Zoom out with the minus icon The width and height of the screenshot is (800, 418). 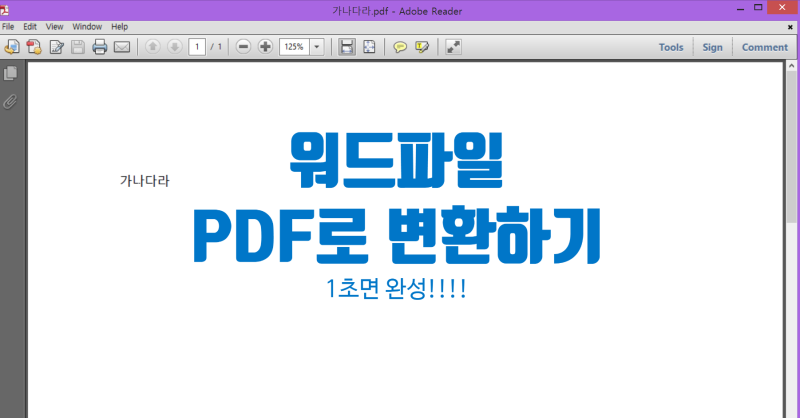[243, 47]
